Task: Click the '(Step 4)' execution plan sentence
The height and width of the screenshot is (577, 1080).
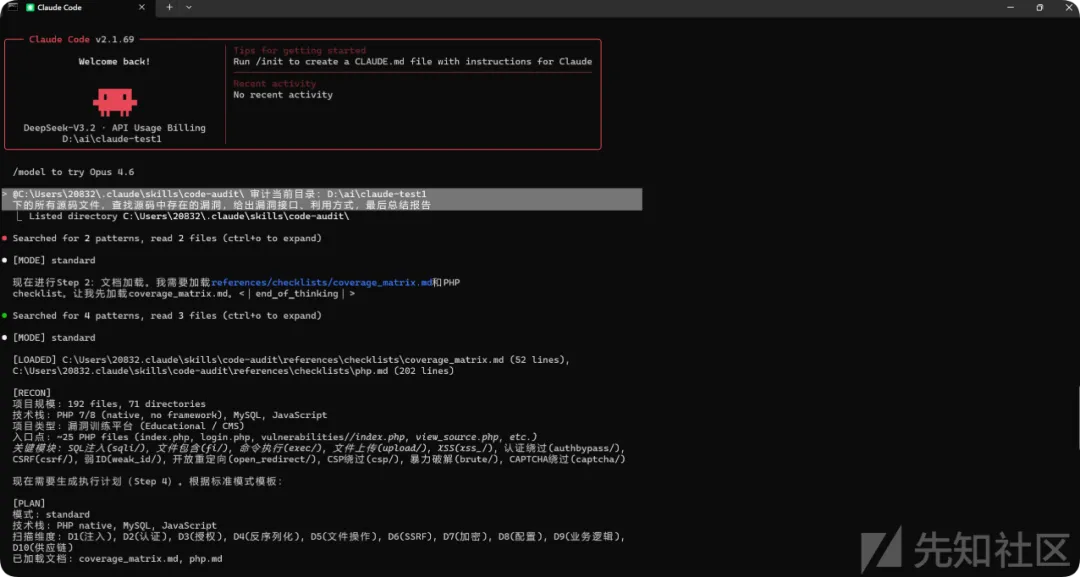Action: click(x=147, y=481)
